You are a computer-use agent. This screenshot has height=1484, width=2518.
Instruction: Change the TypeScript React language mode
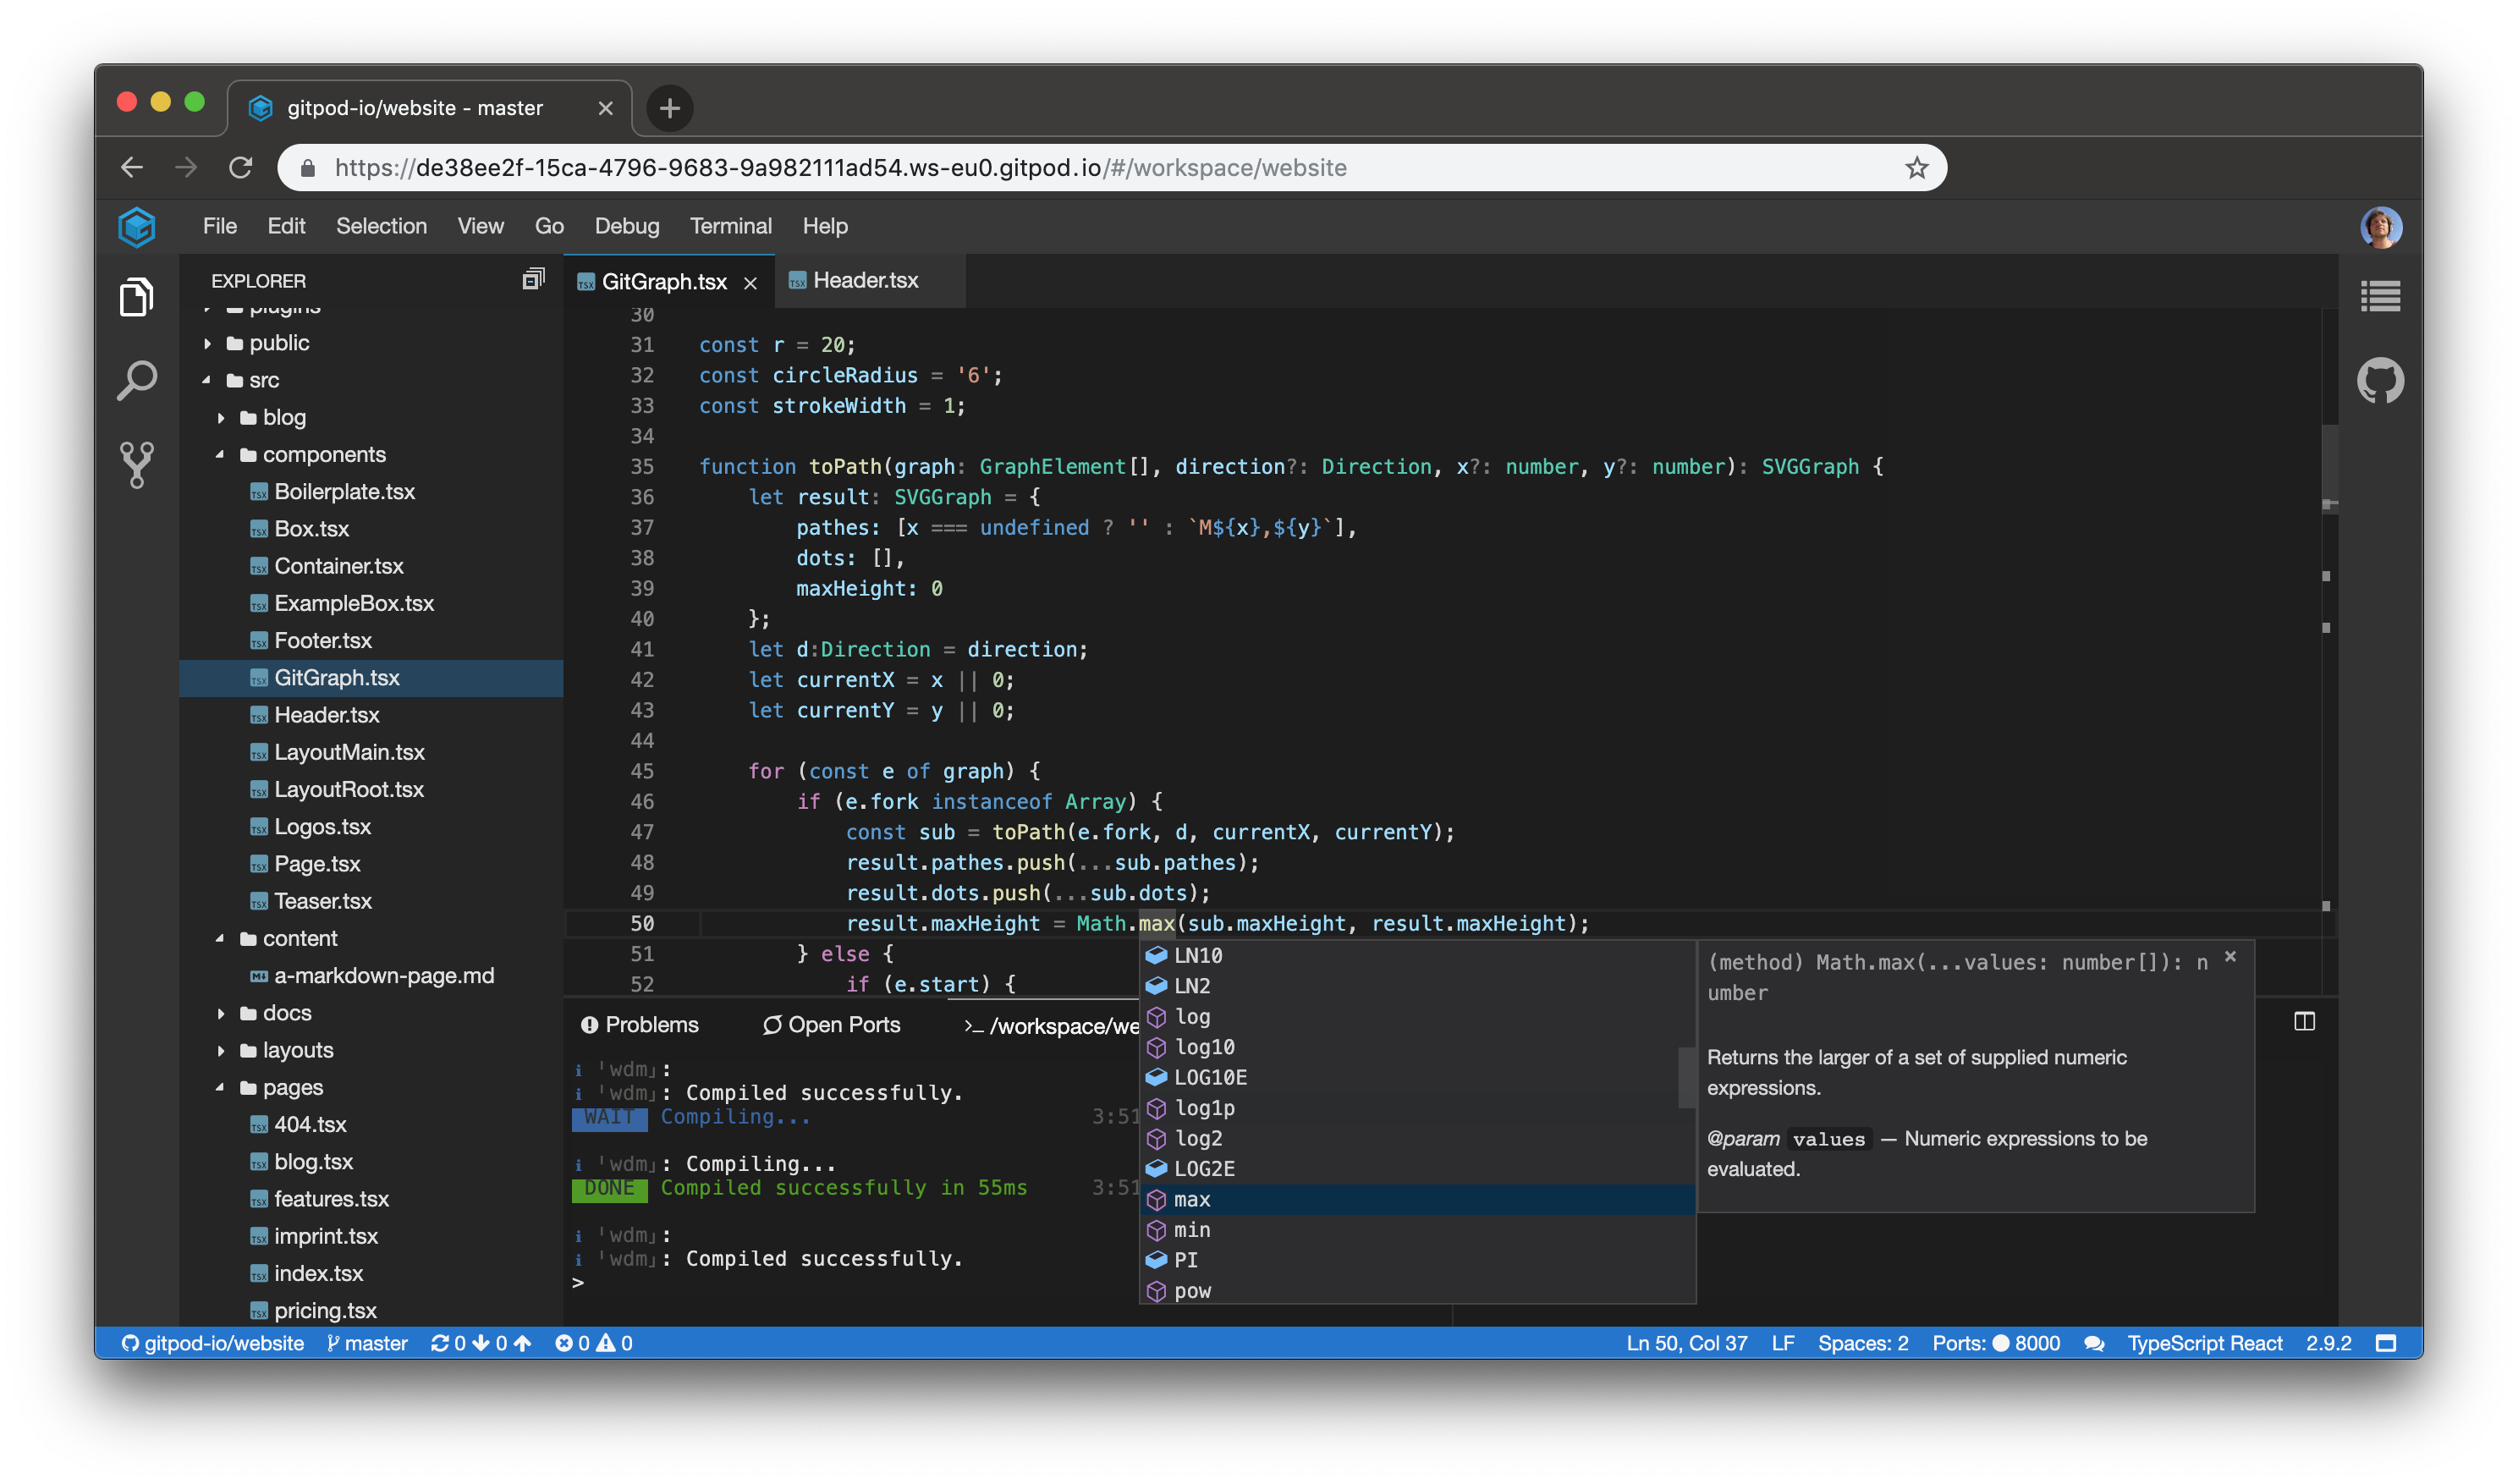click(x=2204, y=1343)
